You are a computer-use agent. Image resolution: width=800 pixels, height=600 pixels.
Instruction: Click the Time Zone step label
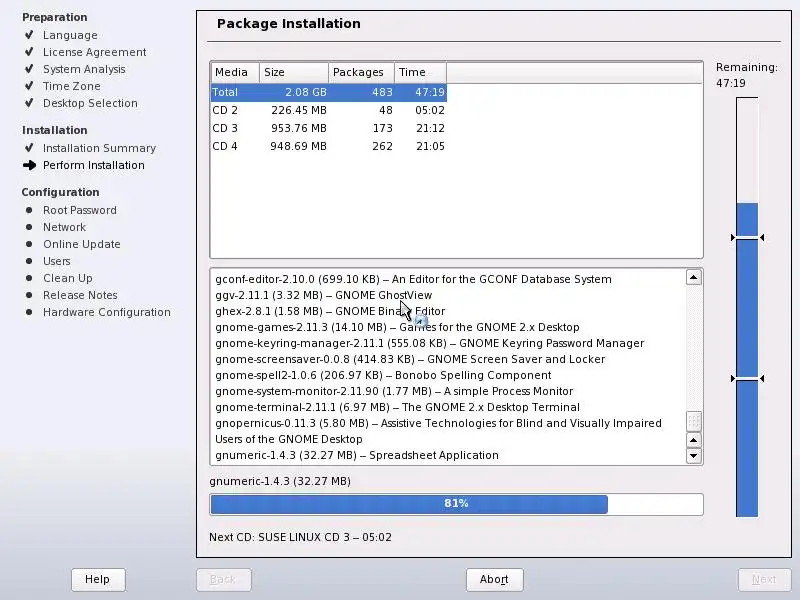pos(71,86)
